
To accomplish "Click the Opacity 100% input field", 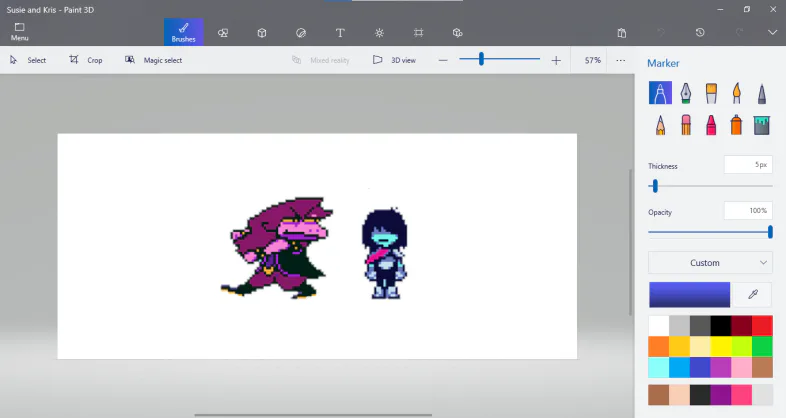I will point(748,211).
